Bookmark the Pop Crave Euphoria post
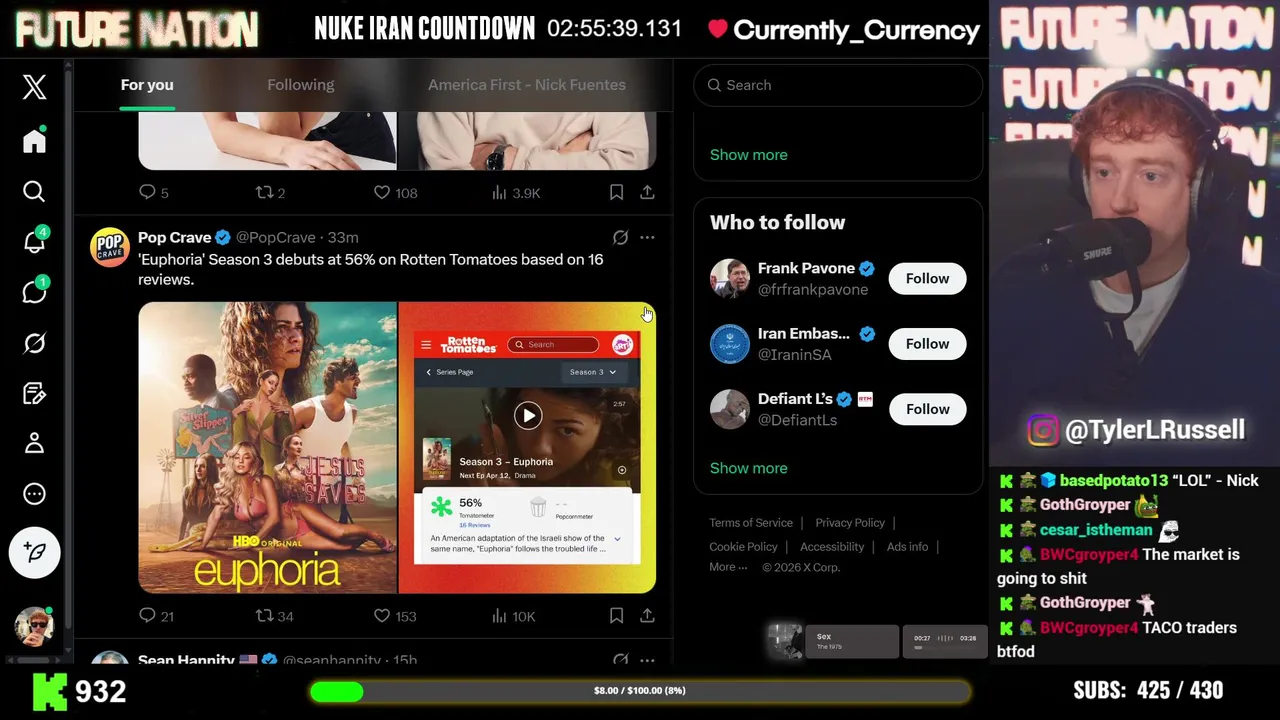This screenshot has width=1280, height=720. [x=616, y=616]
